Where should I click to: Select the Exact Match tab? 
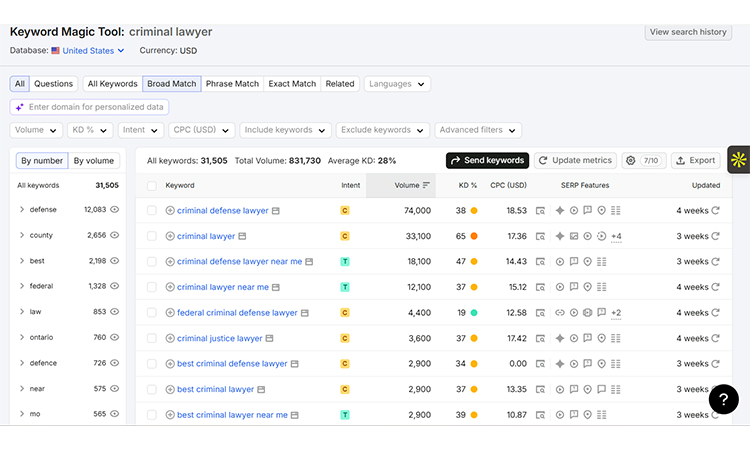pyautogui.click(x=292, y=84)
